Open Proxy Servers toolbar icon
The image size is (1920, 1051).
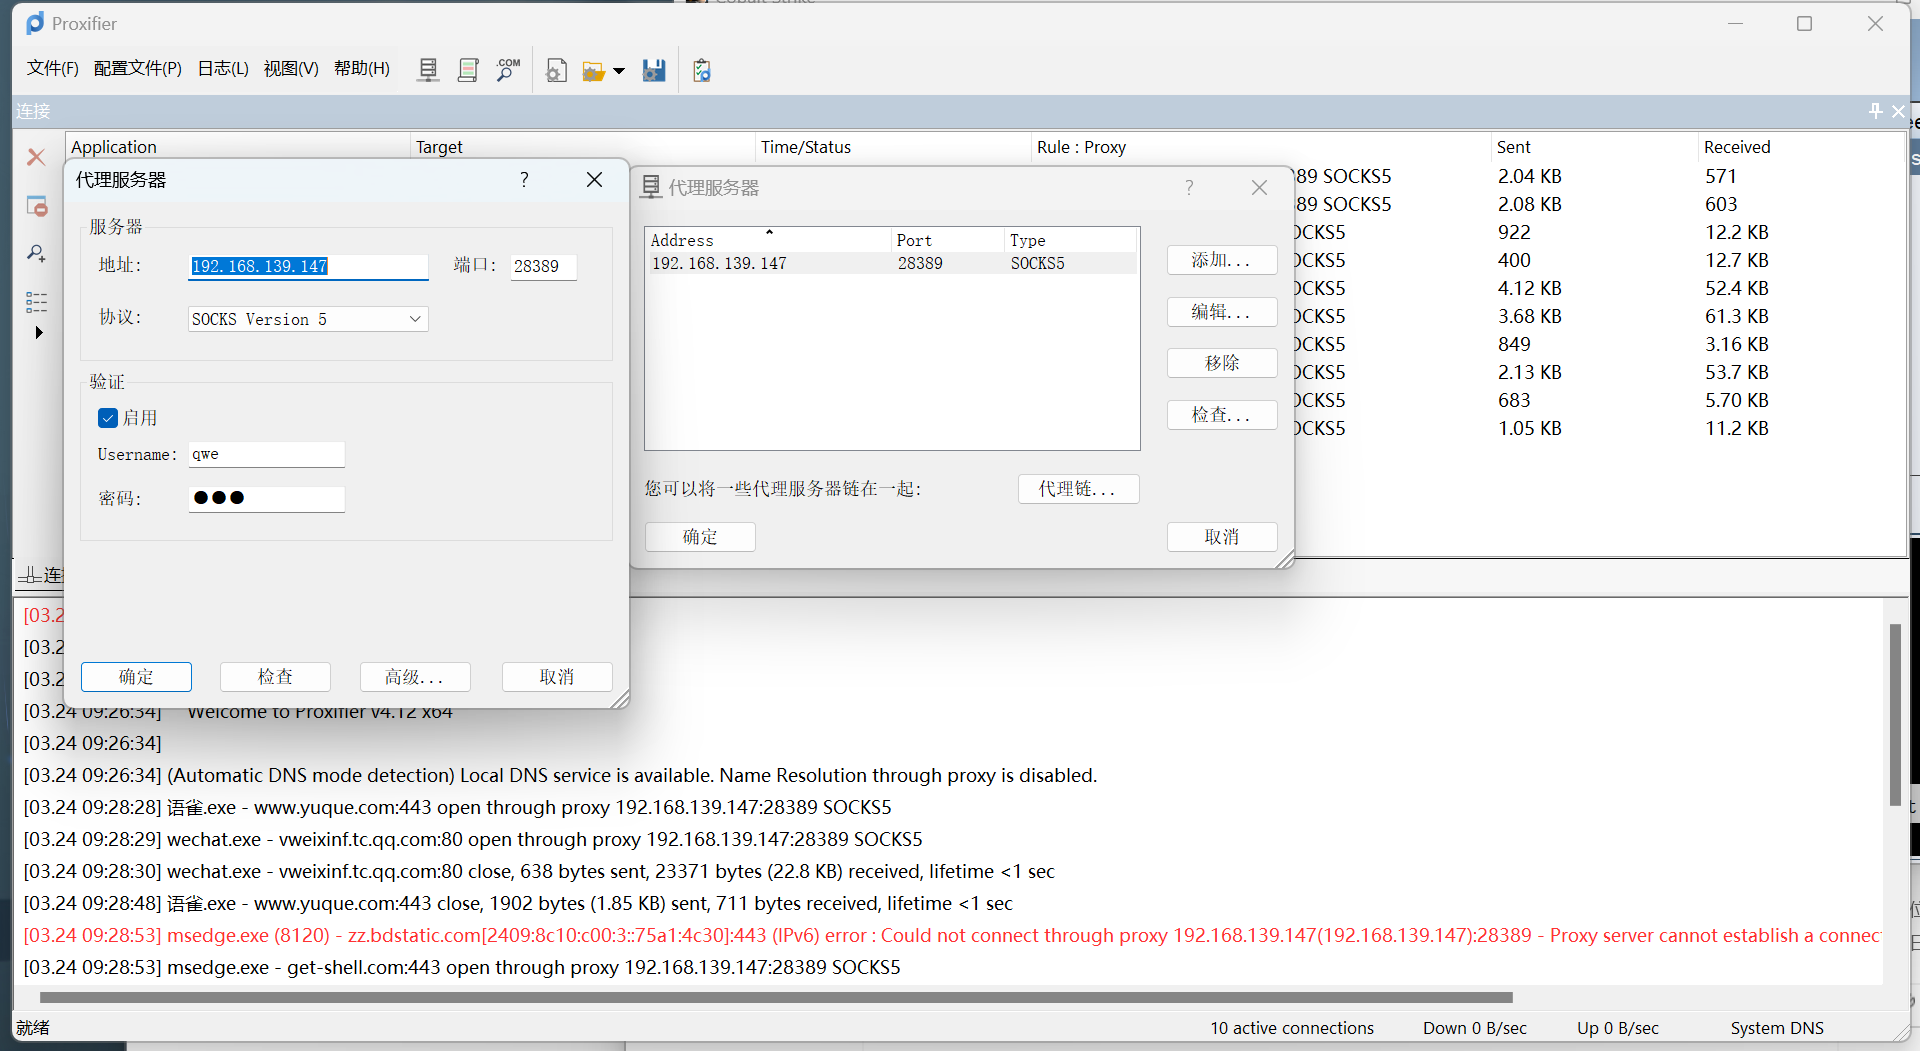[x=428, y=70]
